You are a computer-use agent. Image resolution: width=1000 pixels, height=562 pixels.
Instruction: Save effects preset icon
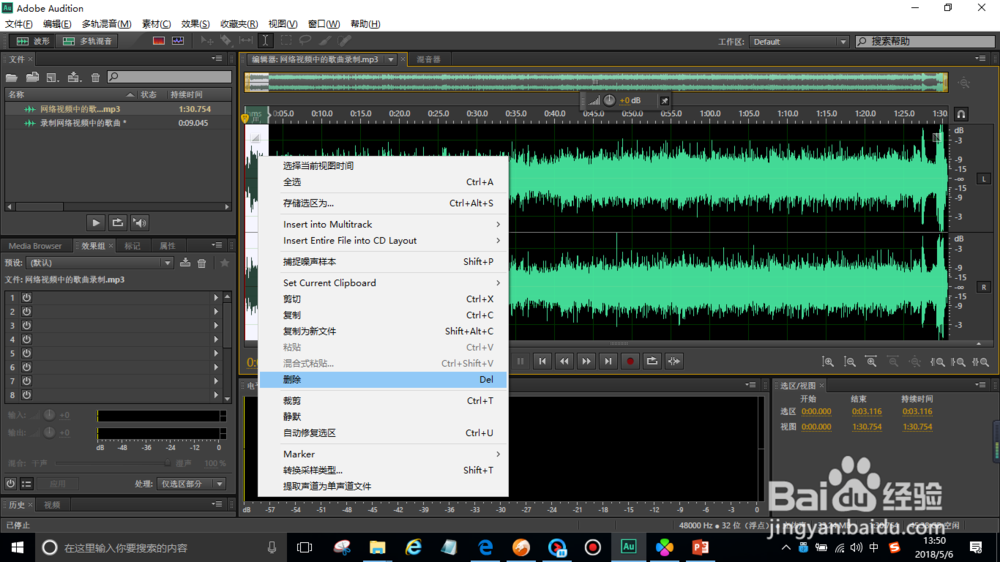coord(185,263)
